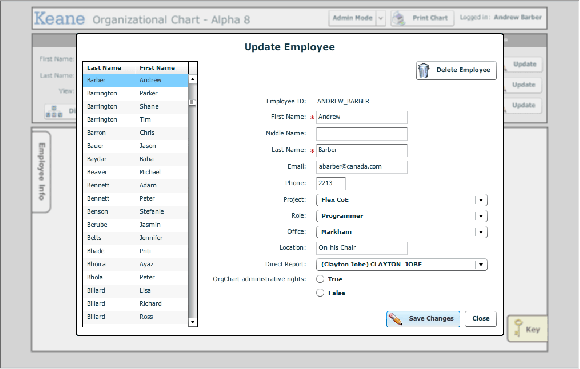Image resolution: width=580 pixels, height=369 pixels.
Task: Click the Last Name field containing Barber
Action: tap(362, 150)
